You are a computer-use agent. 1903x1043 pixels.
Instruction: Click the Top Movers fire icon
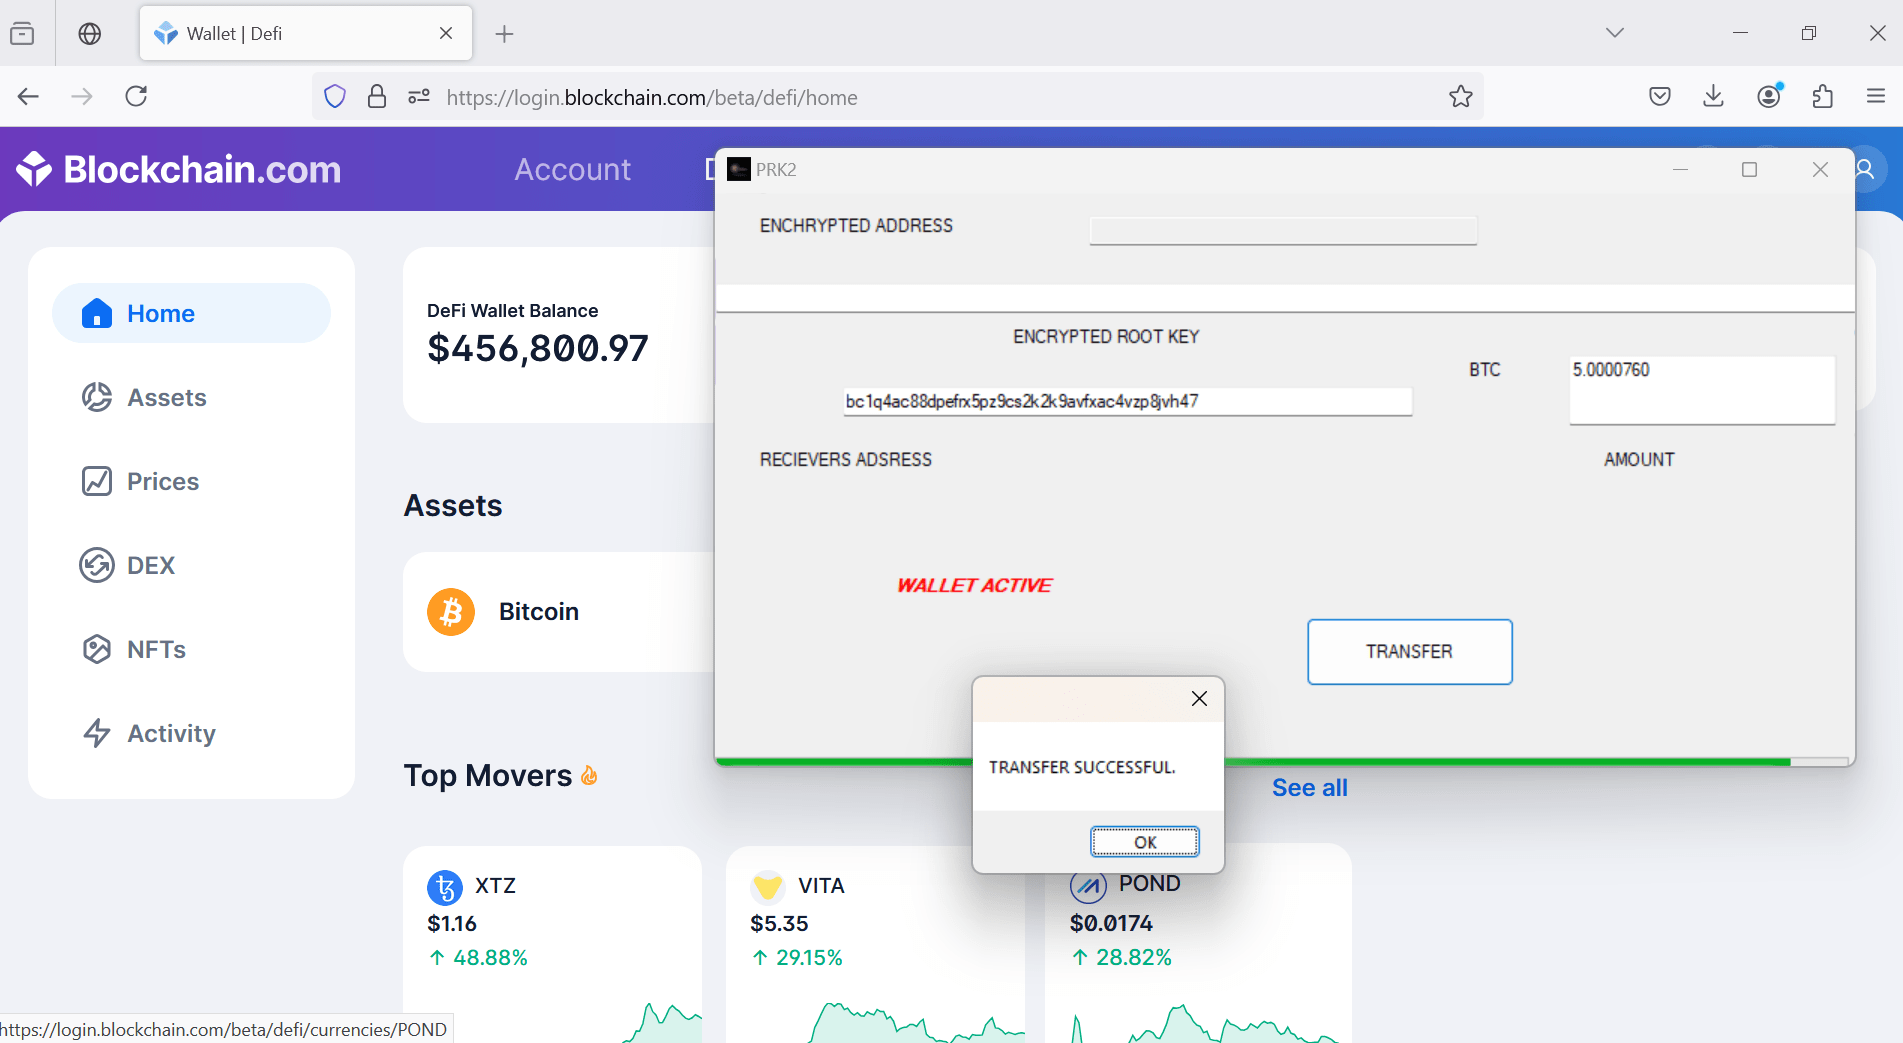coord(589,775)
